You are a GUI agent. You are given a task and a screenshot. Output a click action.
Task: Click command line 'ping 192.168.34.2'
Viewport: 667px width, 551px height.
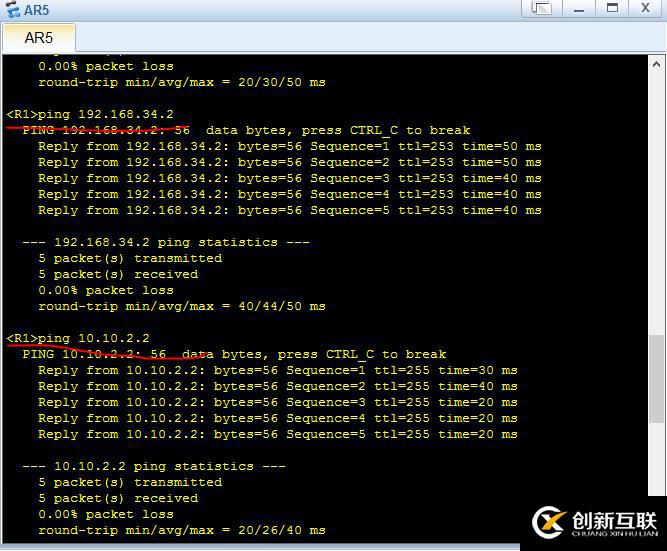[x=90, y=114]
